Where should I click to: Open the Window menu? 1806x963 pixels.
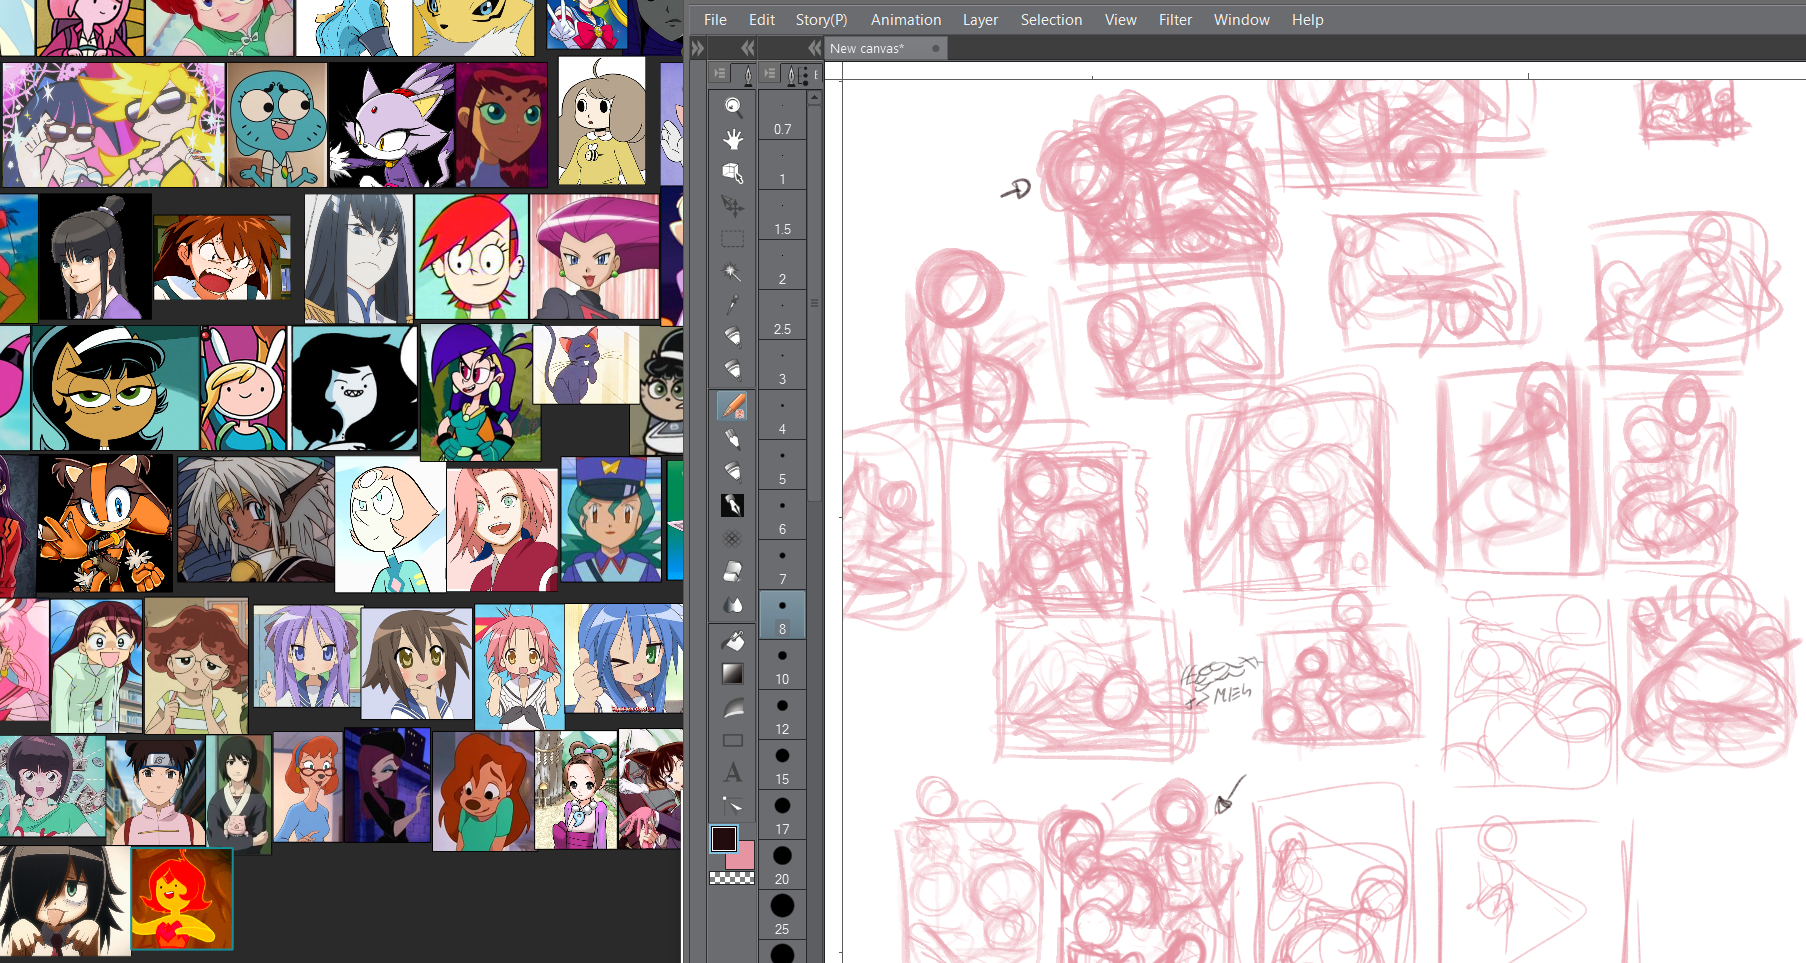(x=1241, y=19)
